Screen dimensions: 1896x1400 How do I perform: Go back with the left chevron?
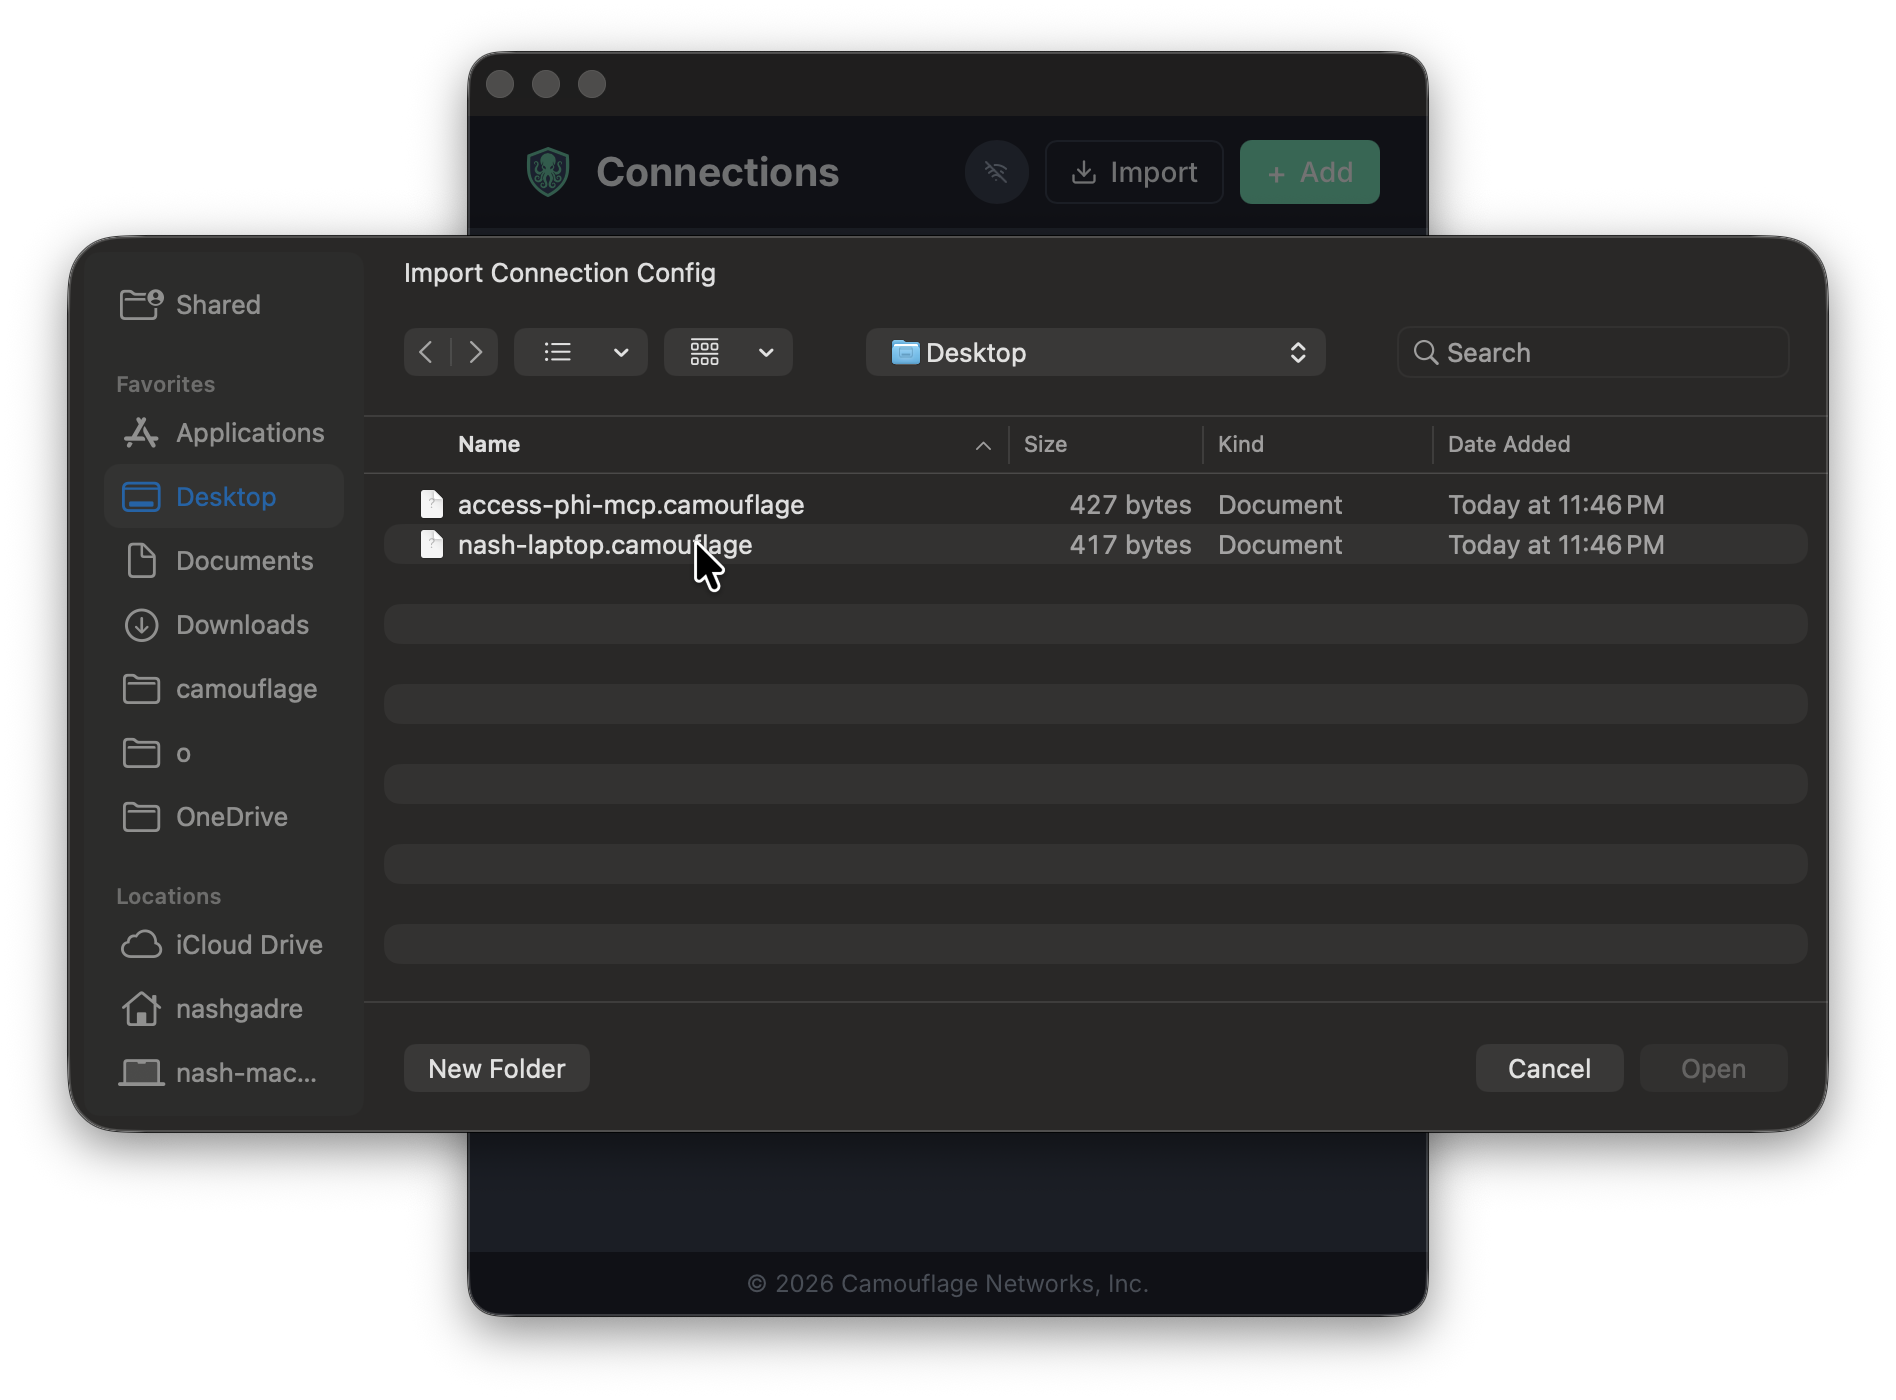(427, 352)
